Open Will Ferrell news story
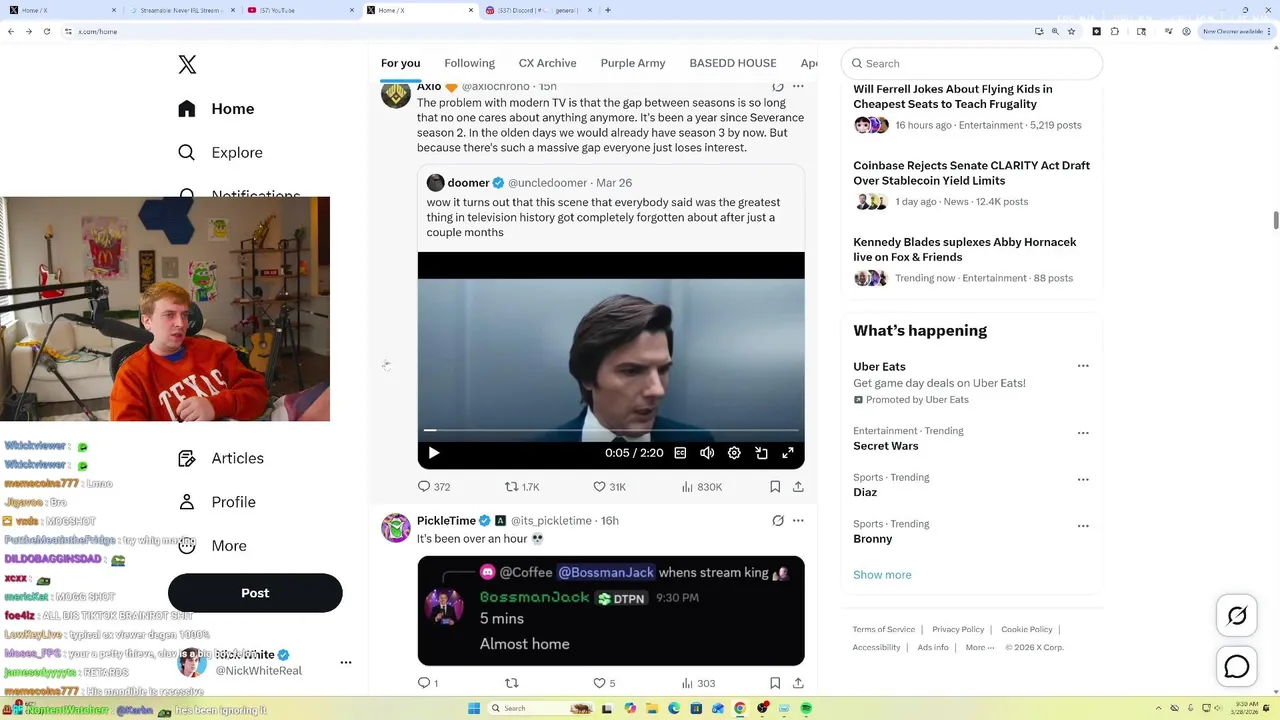The width and height of the screenshot is (1280, 720). [x=971, y=108]
